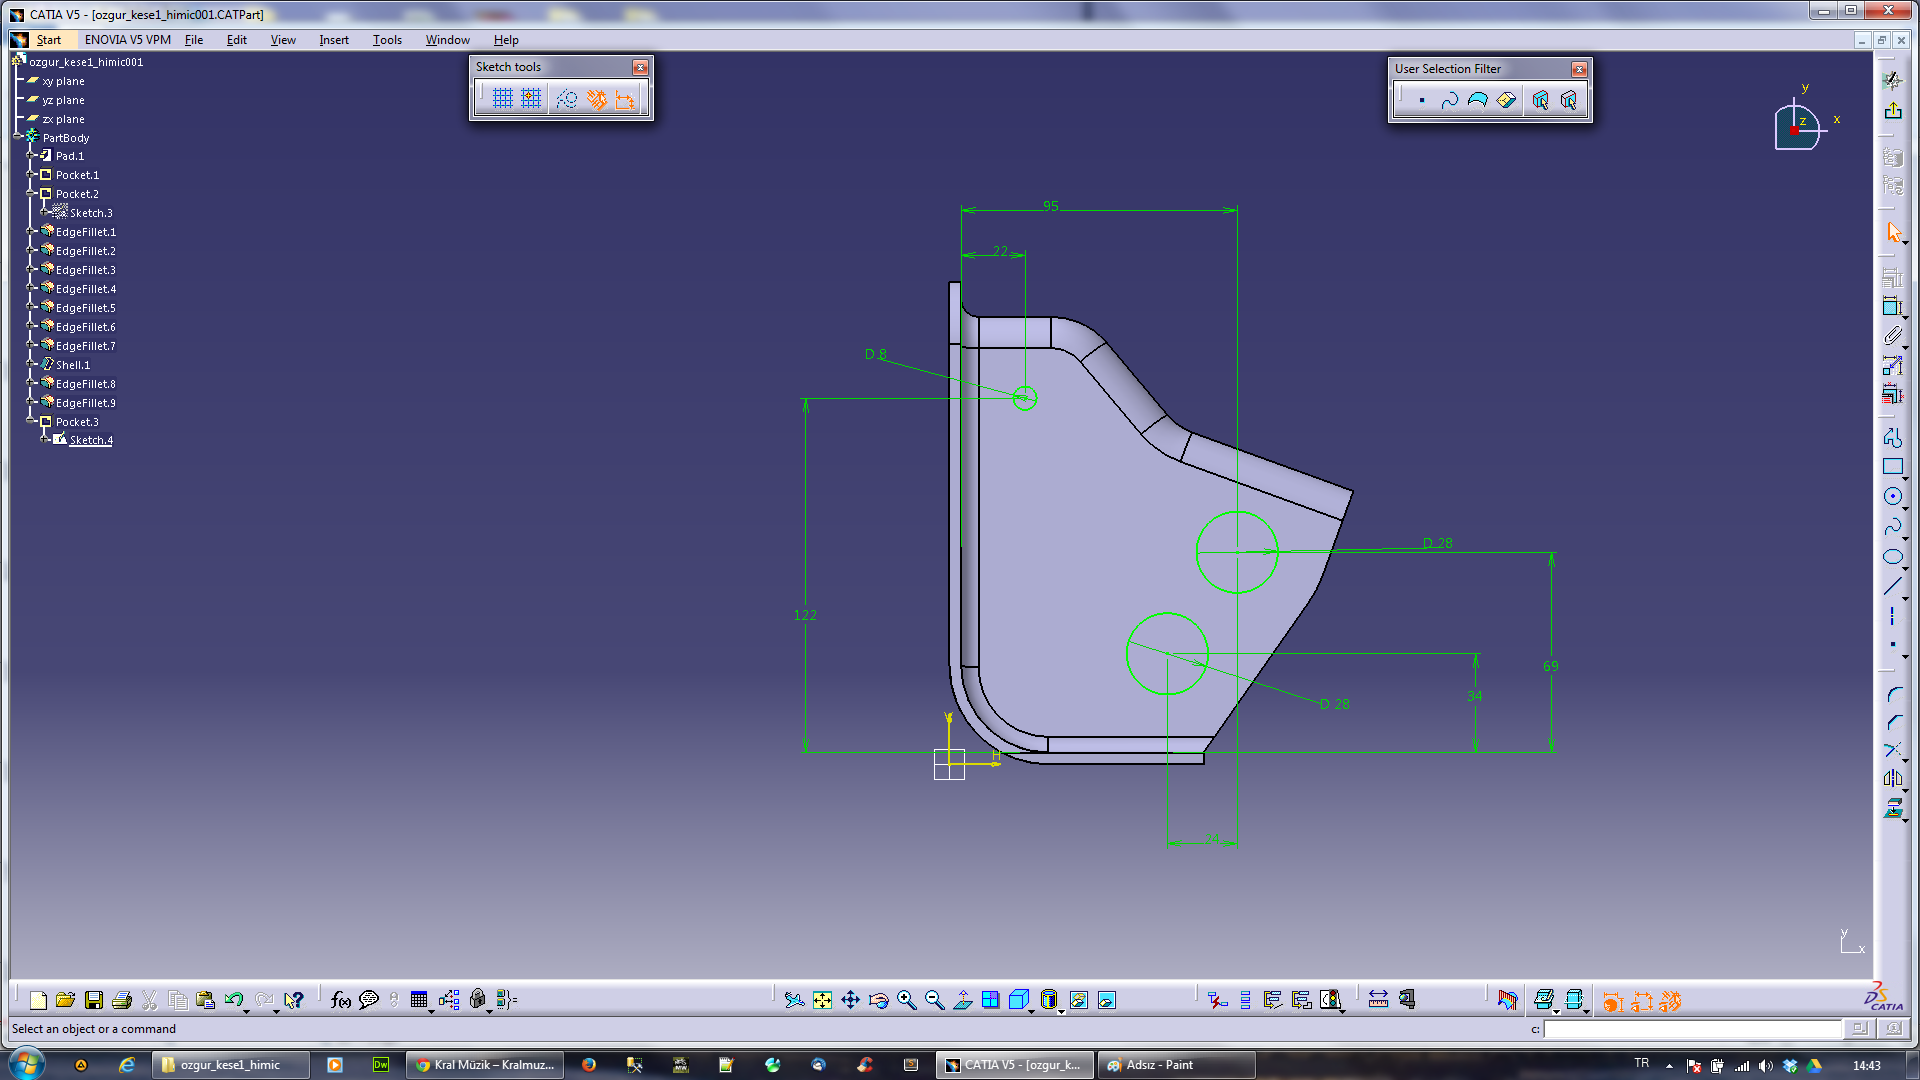Select the Corner fillet tool
This screenshot has height=1080, width=1920.
[x=1892, y=694]
